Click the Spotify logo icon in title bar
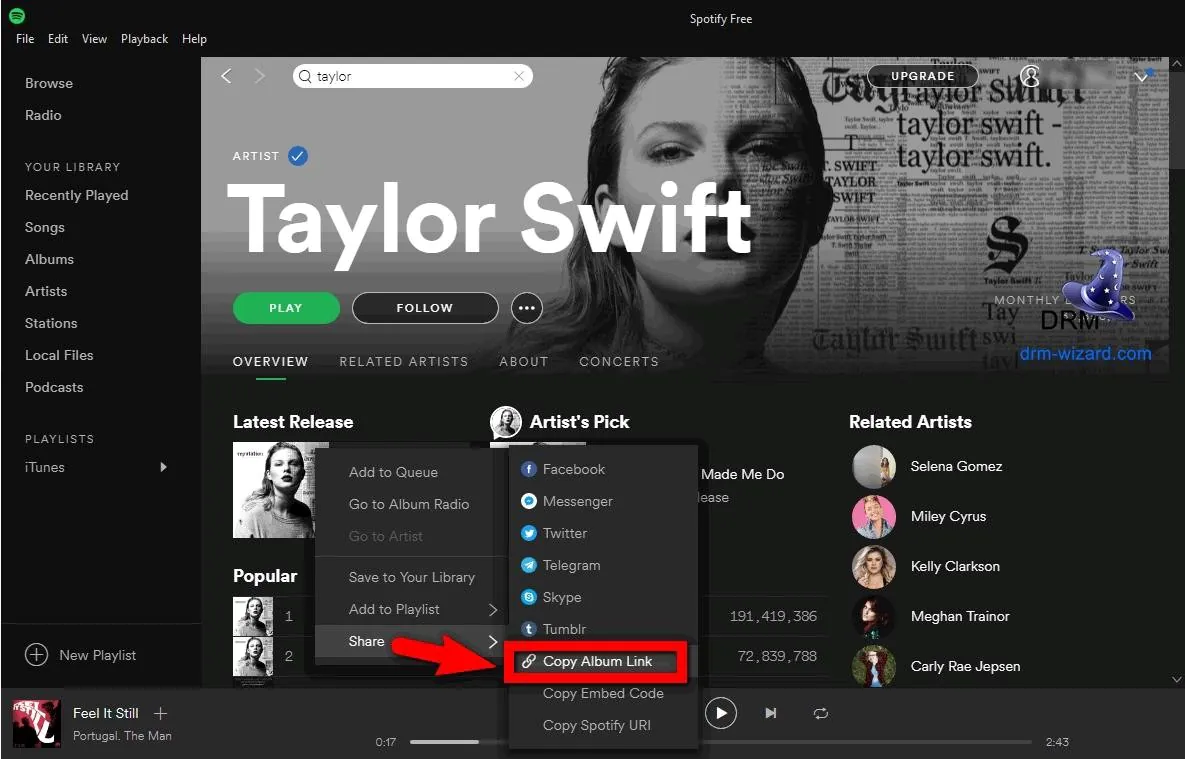The width and height of the screenshot is (1185, 759). 17,16
